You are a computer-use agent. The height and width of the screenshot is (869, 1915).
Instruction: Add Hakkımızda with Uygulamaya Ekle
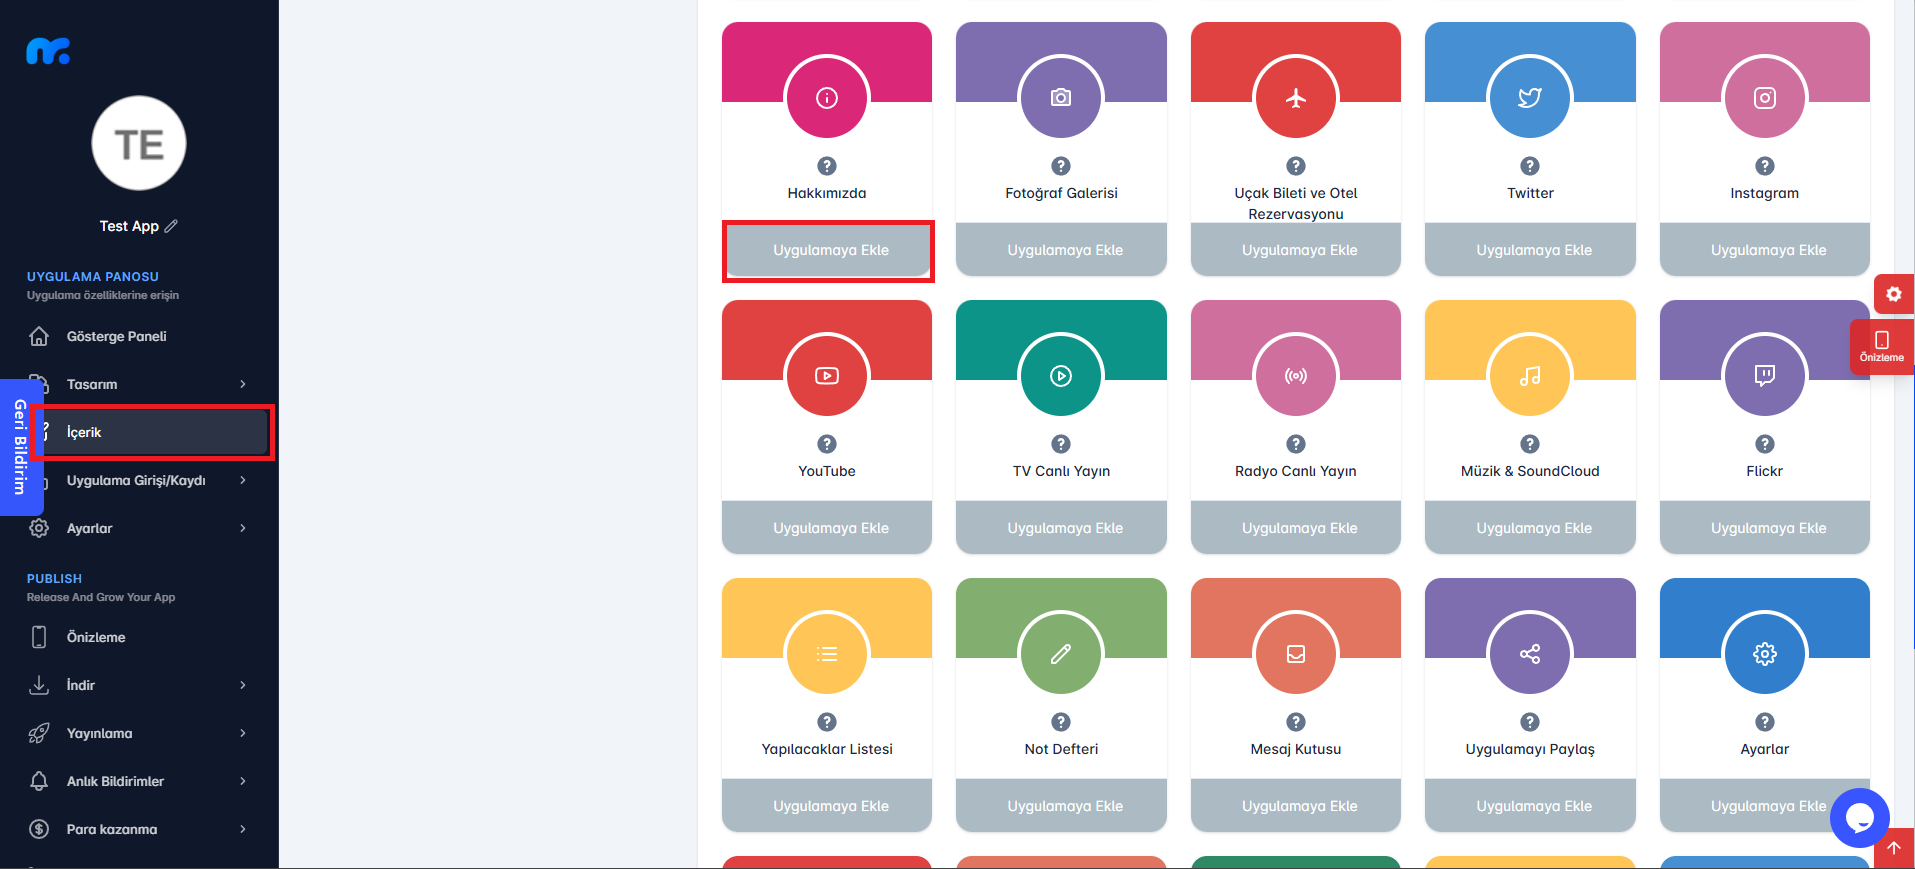[827, 250]
